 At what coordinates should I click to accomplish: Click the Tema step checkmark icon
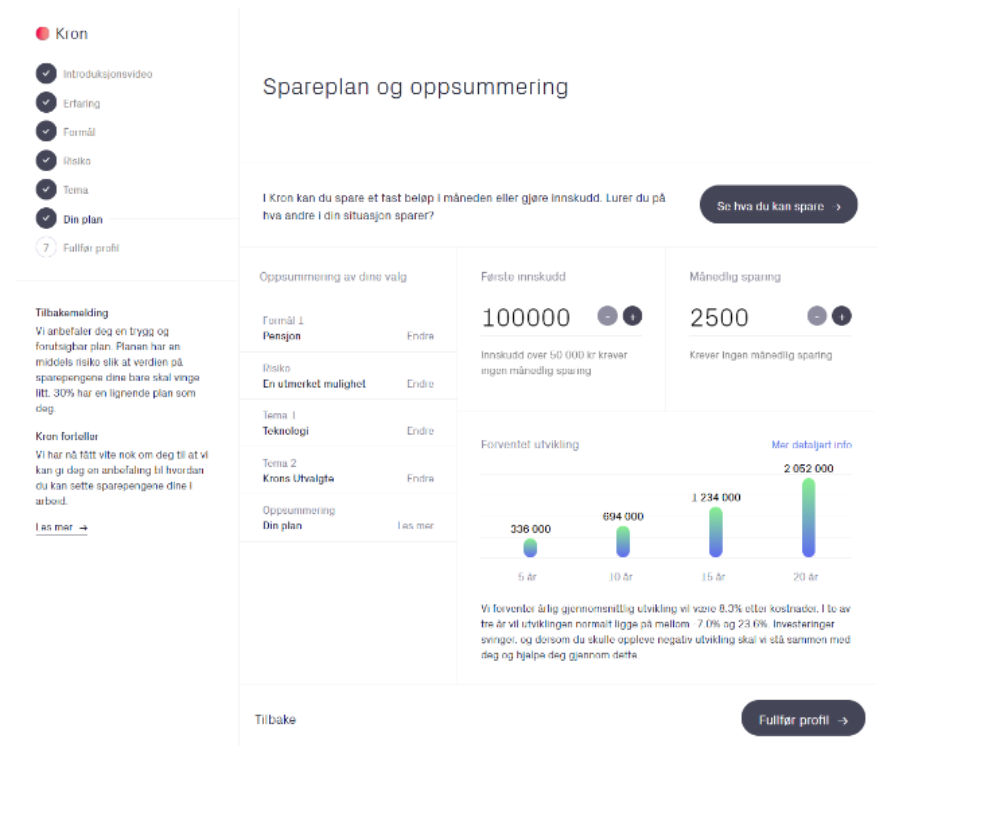[46, 189]
